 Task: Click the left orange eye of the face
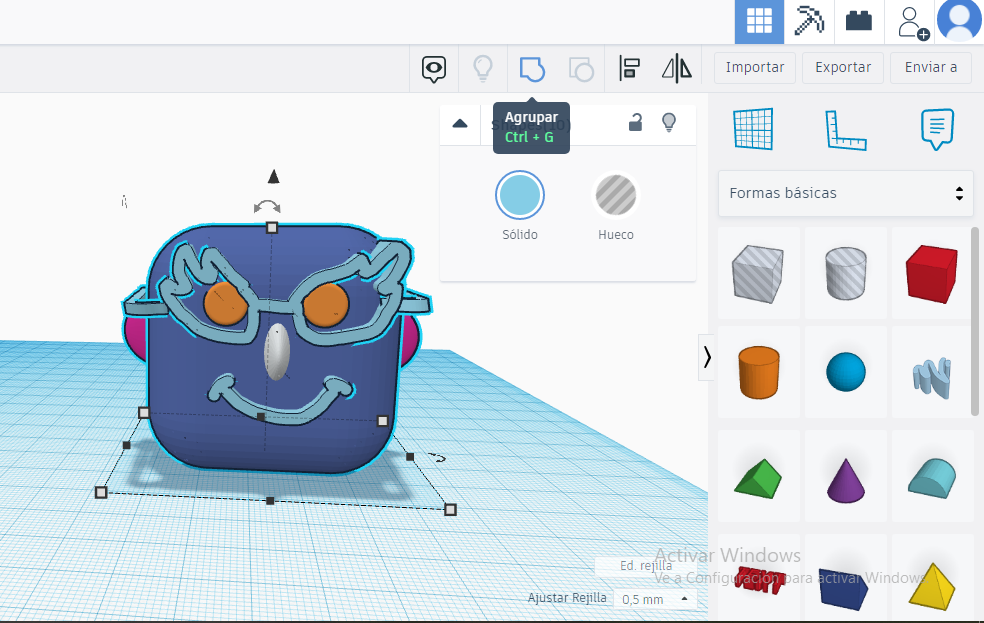225,304
